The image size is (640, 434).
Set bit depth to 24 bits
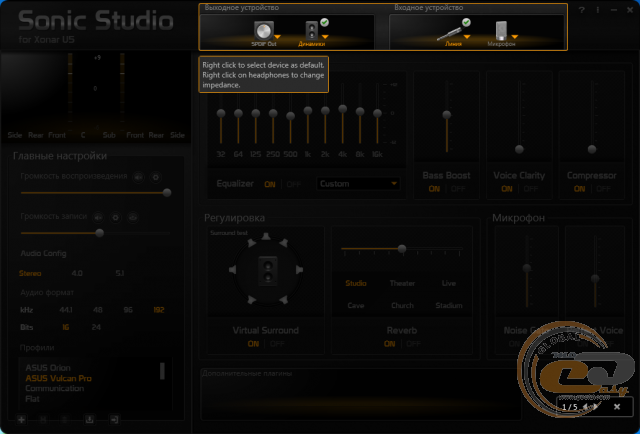[x=96, y=327]
